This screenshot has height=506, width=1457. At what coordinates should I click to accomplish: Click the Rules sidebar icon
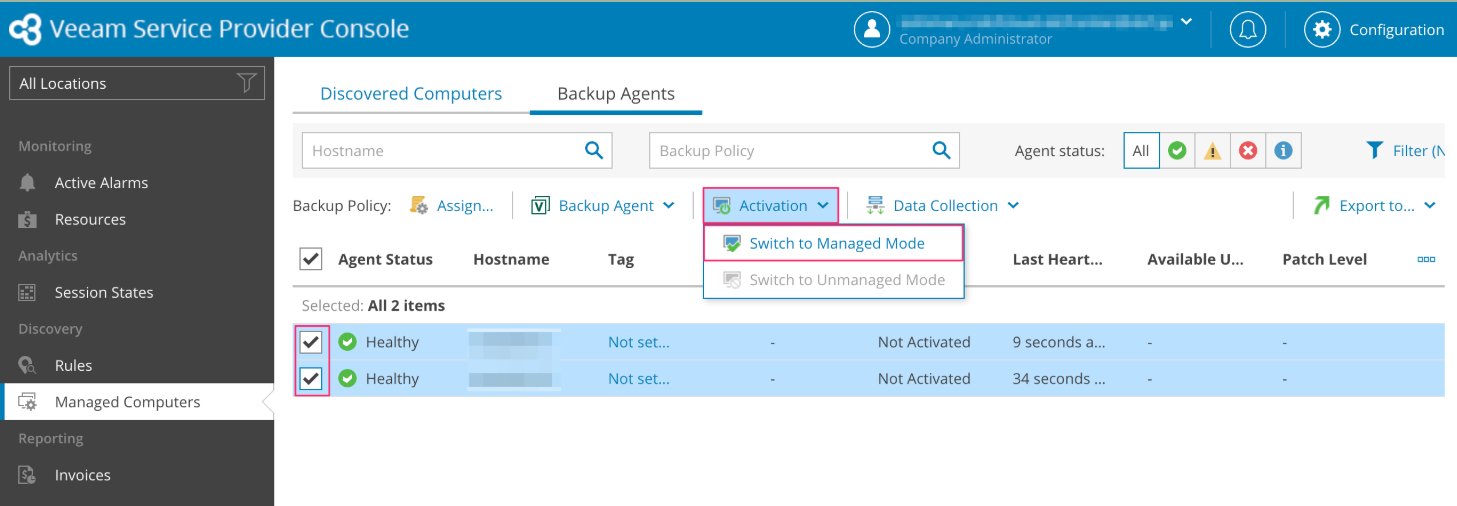tap(28, 365)
